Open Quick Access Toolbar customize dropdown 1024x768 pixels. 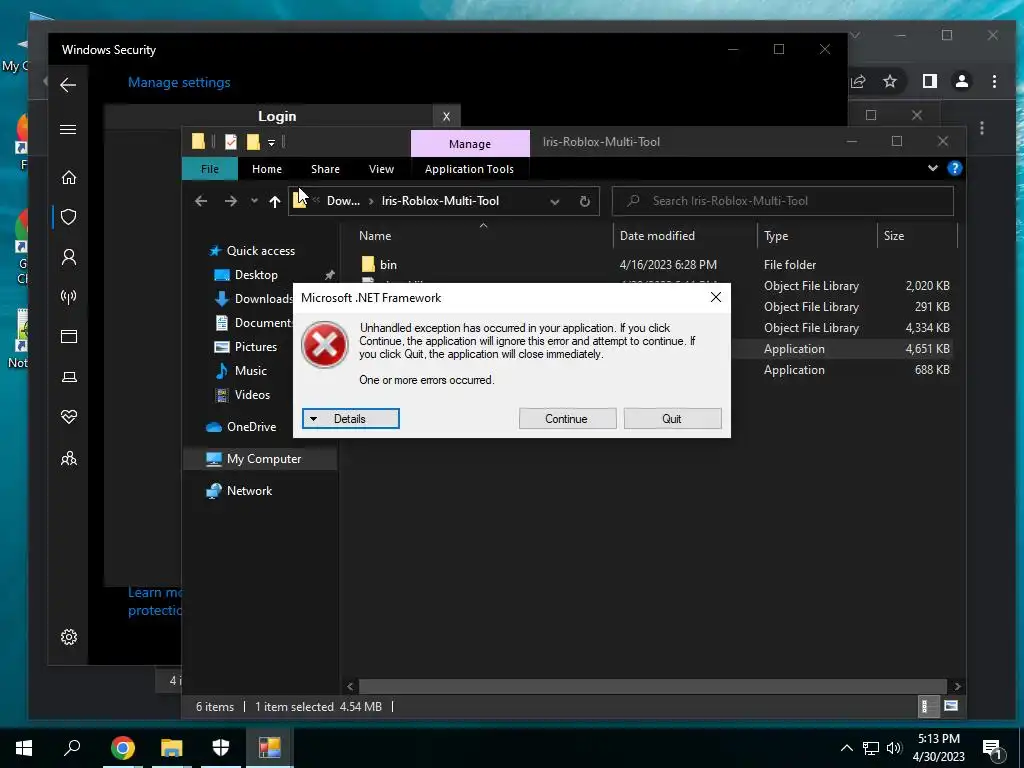click(271, 142)
